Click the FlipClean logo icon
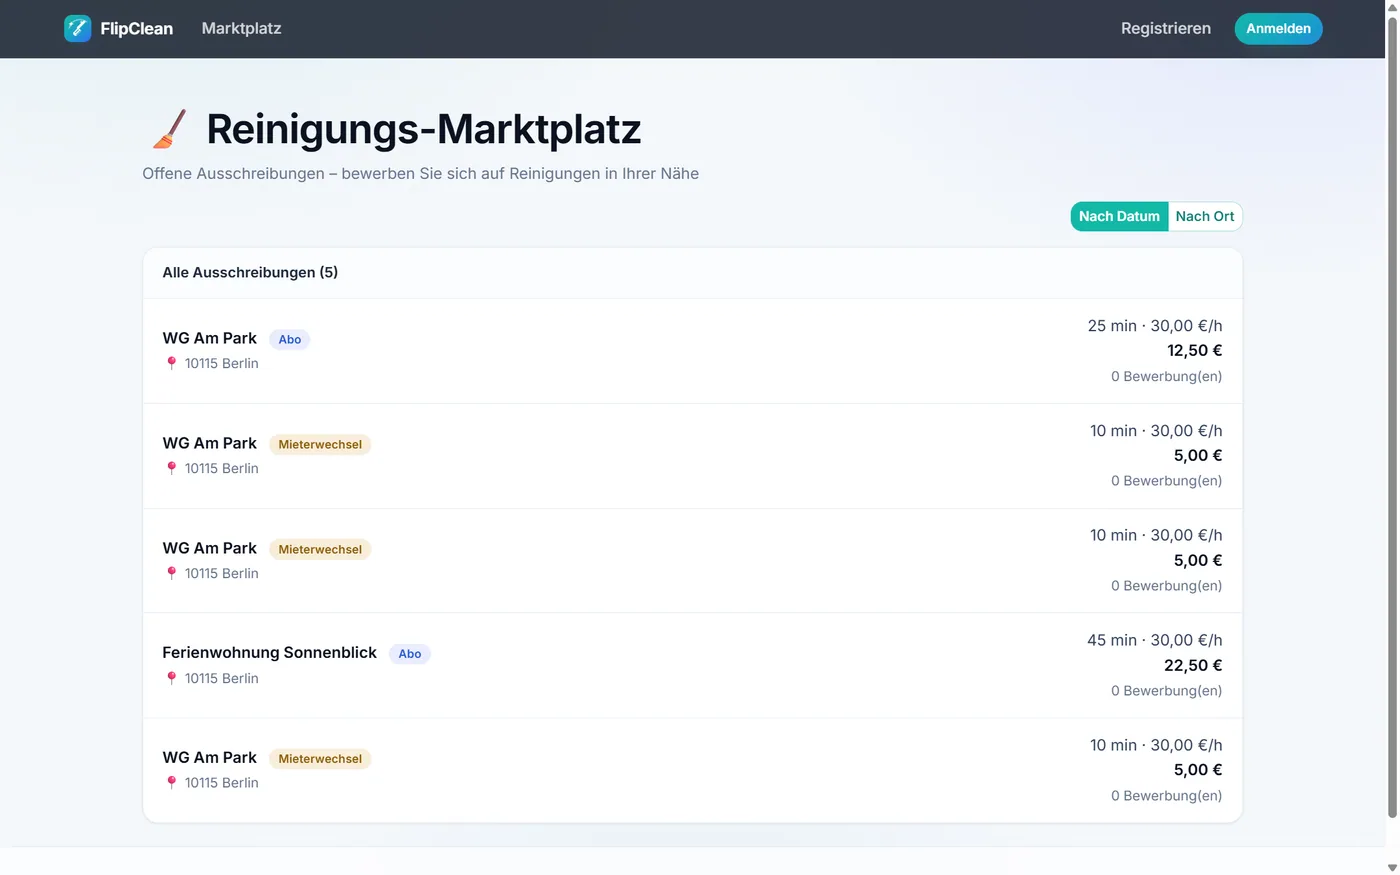The width and height of the screenshot is (1400, 875). click(x=77, y=29)
